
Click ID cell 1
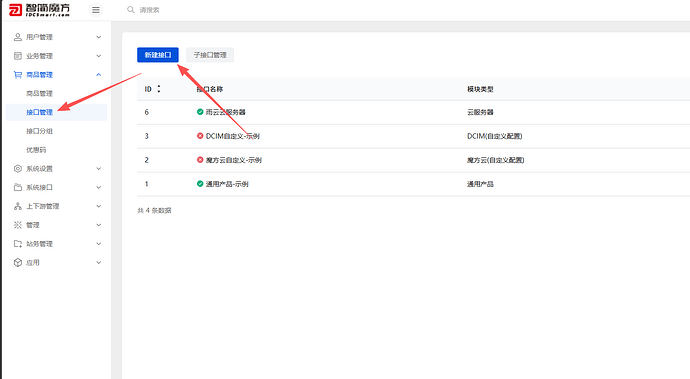click(x=147, y=184)
